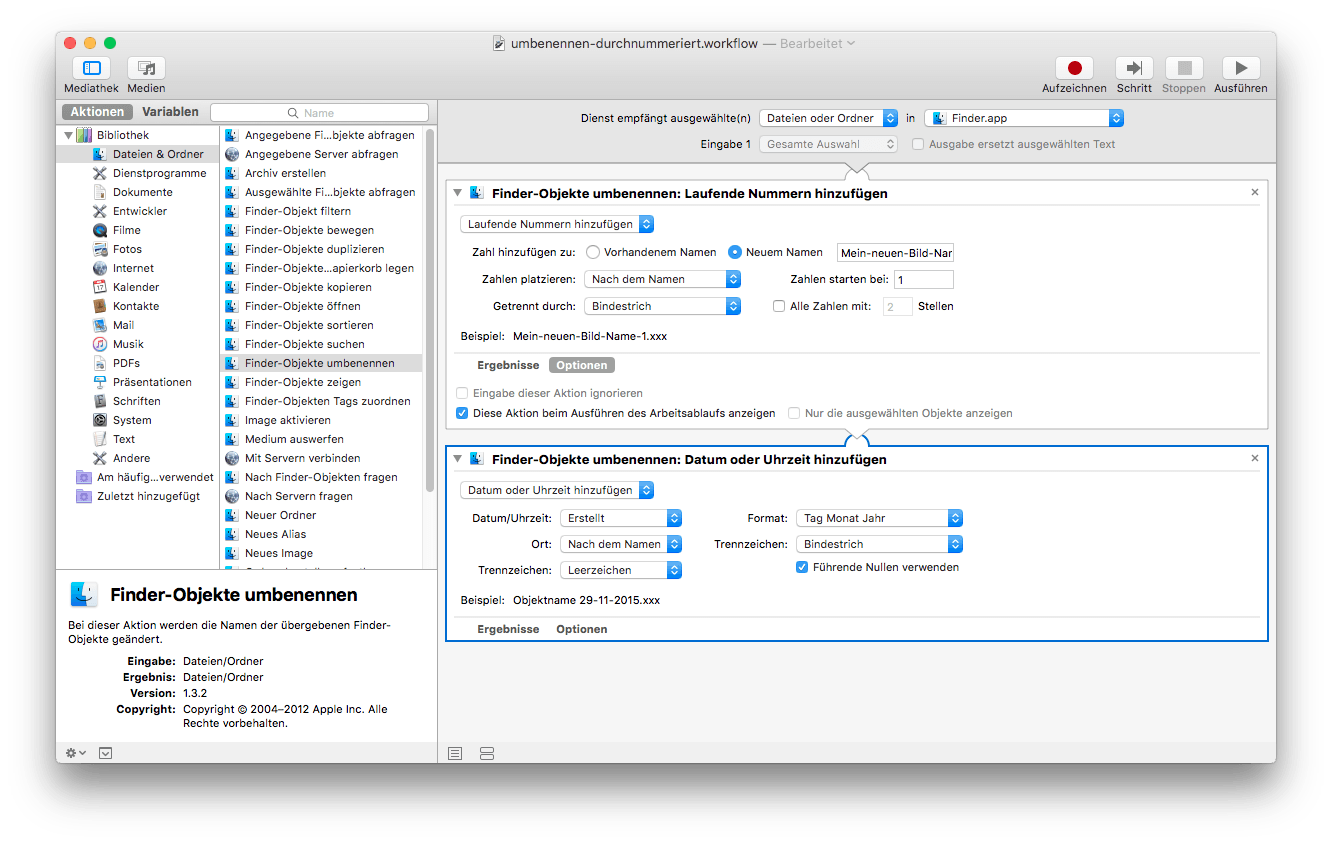The width and height of the screenshot is (1332, 843).
Task: Toggle Führende Nullen verwenden checkbox
Action: (x=802, y=567)
